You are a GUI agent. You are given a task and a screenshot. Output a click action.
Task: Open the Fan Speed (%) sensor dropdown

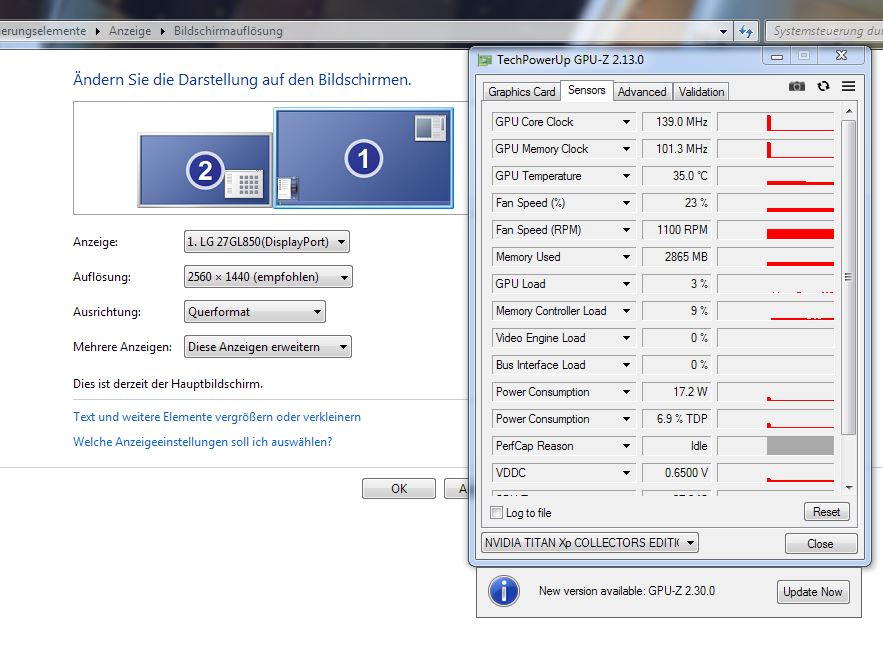click(626, 203)
